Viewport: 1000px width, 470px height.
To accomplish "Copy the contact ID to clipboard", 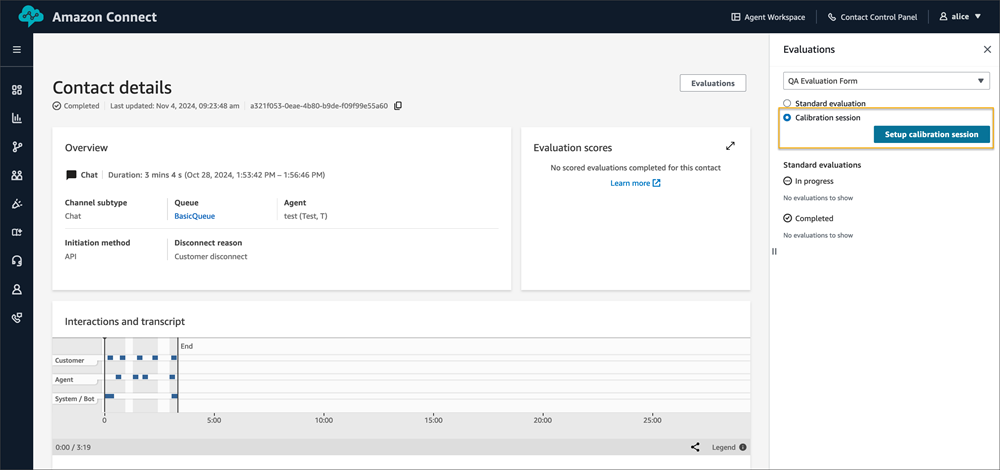I will tap(398, 106).
